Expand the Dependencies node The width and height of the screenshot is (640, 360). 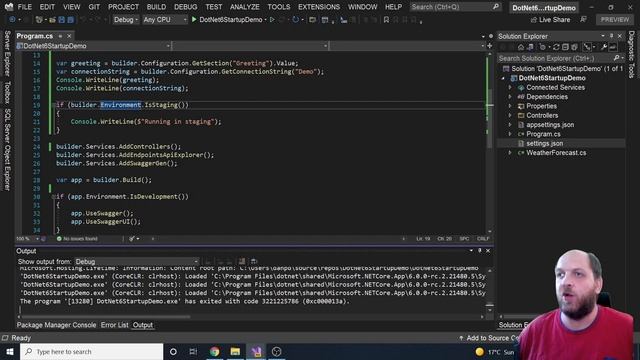(x=510, y=97)
